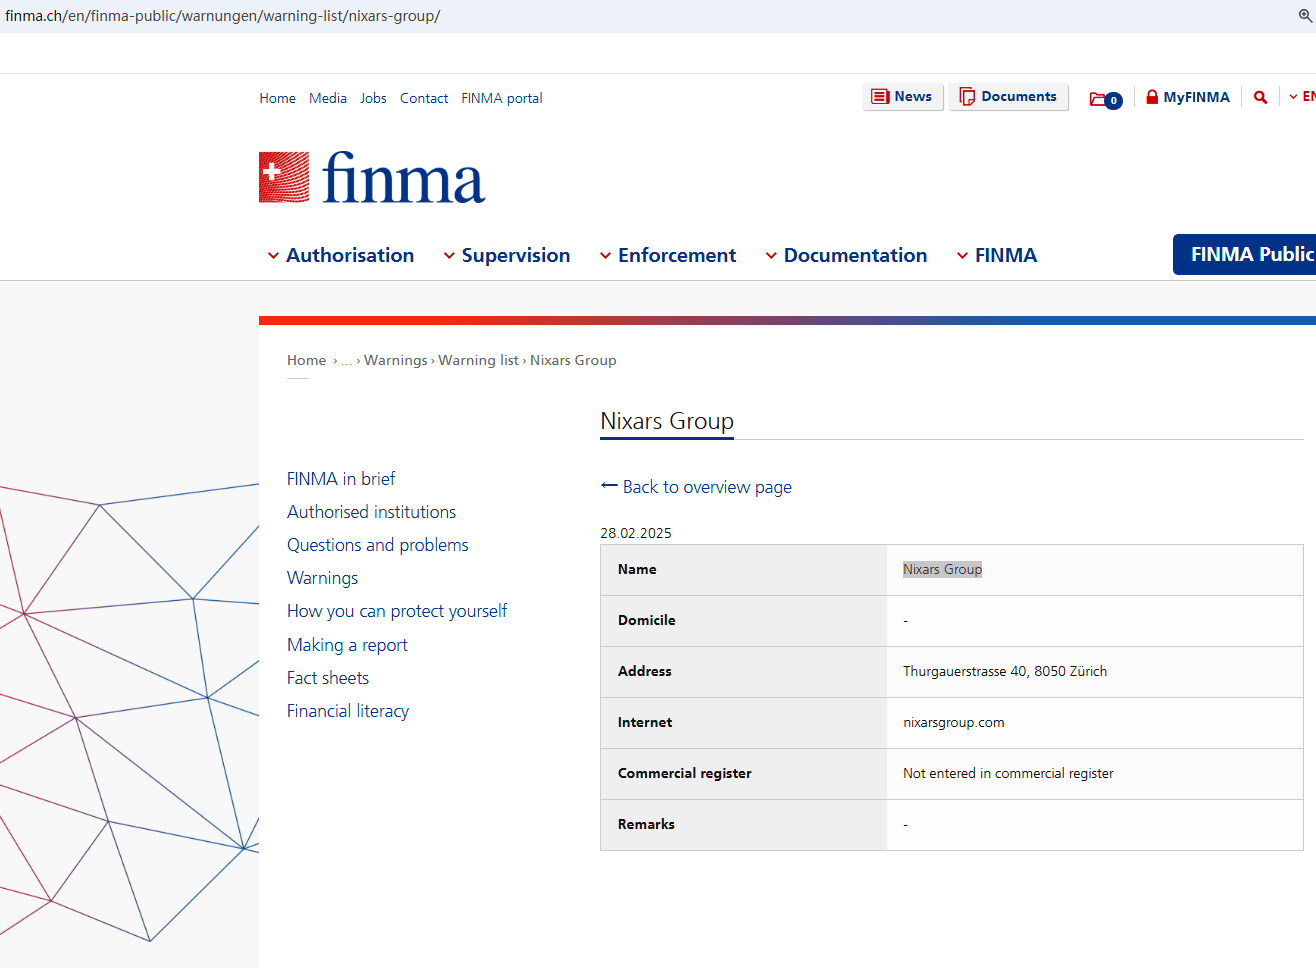Open the FINMA portal link
The height and width of the screenshot is (968, 1316).
[x=502, y=98]
